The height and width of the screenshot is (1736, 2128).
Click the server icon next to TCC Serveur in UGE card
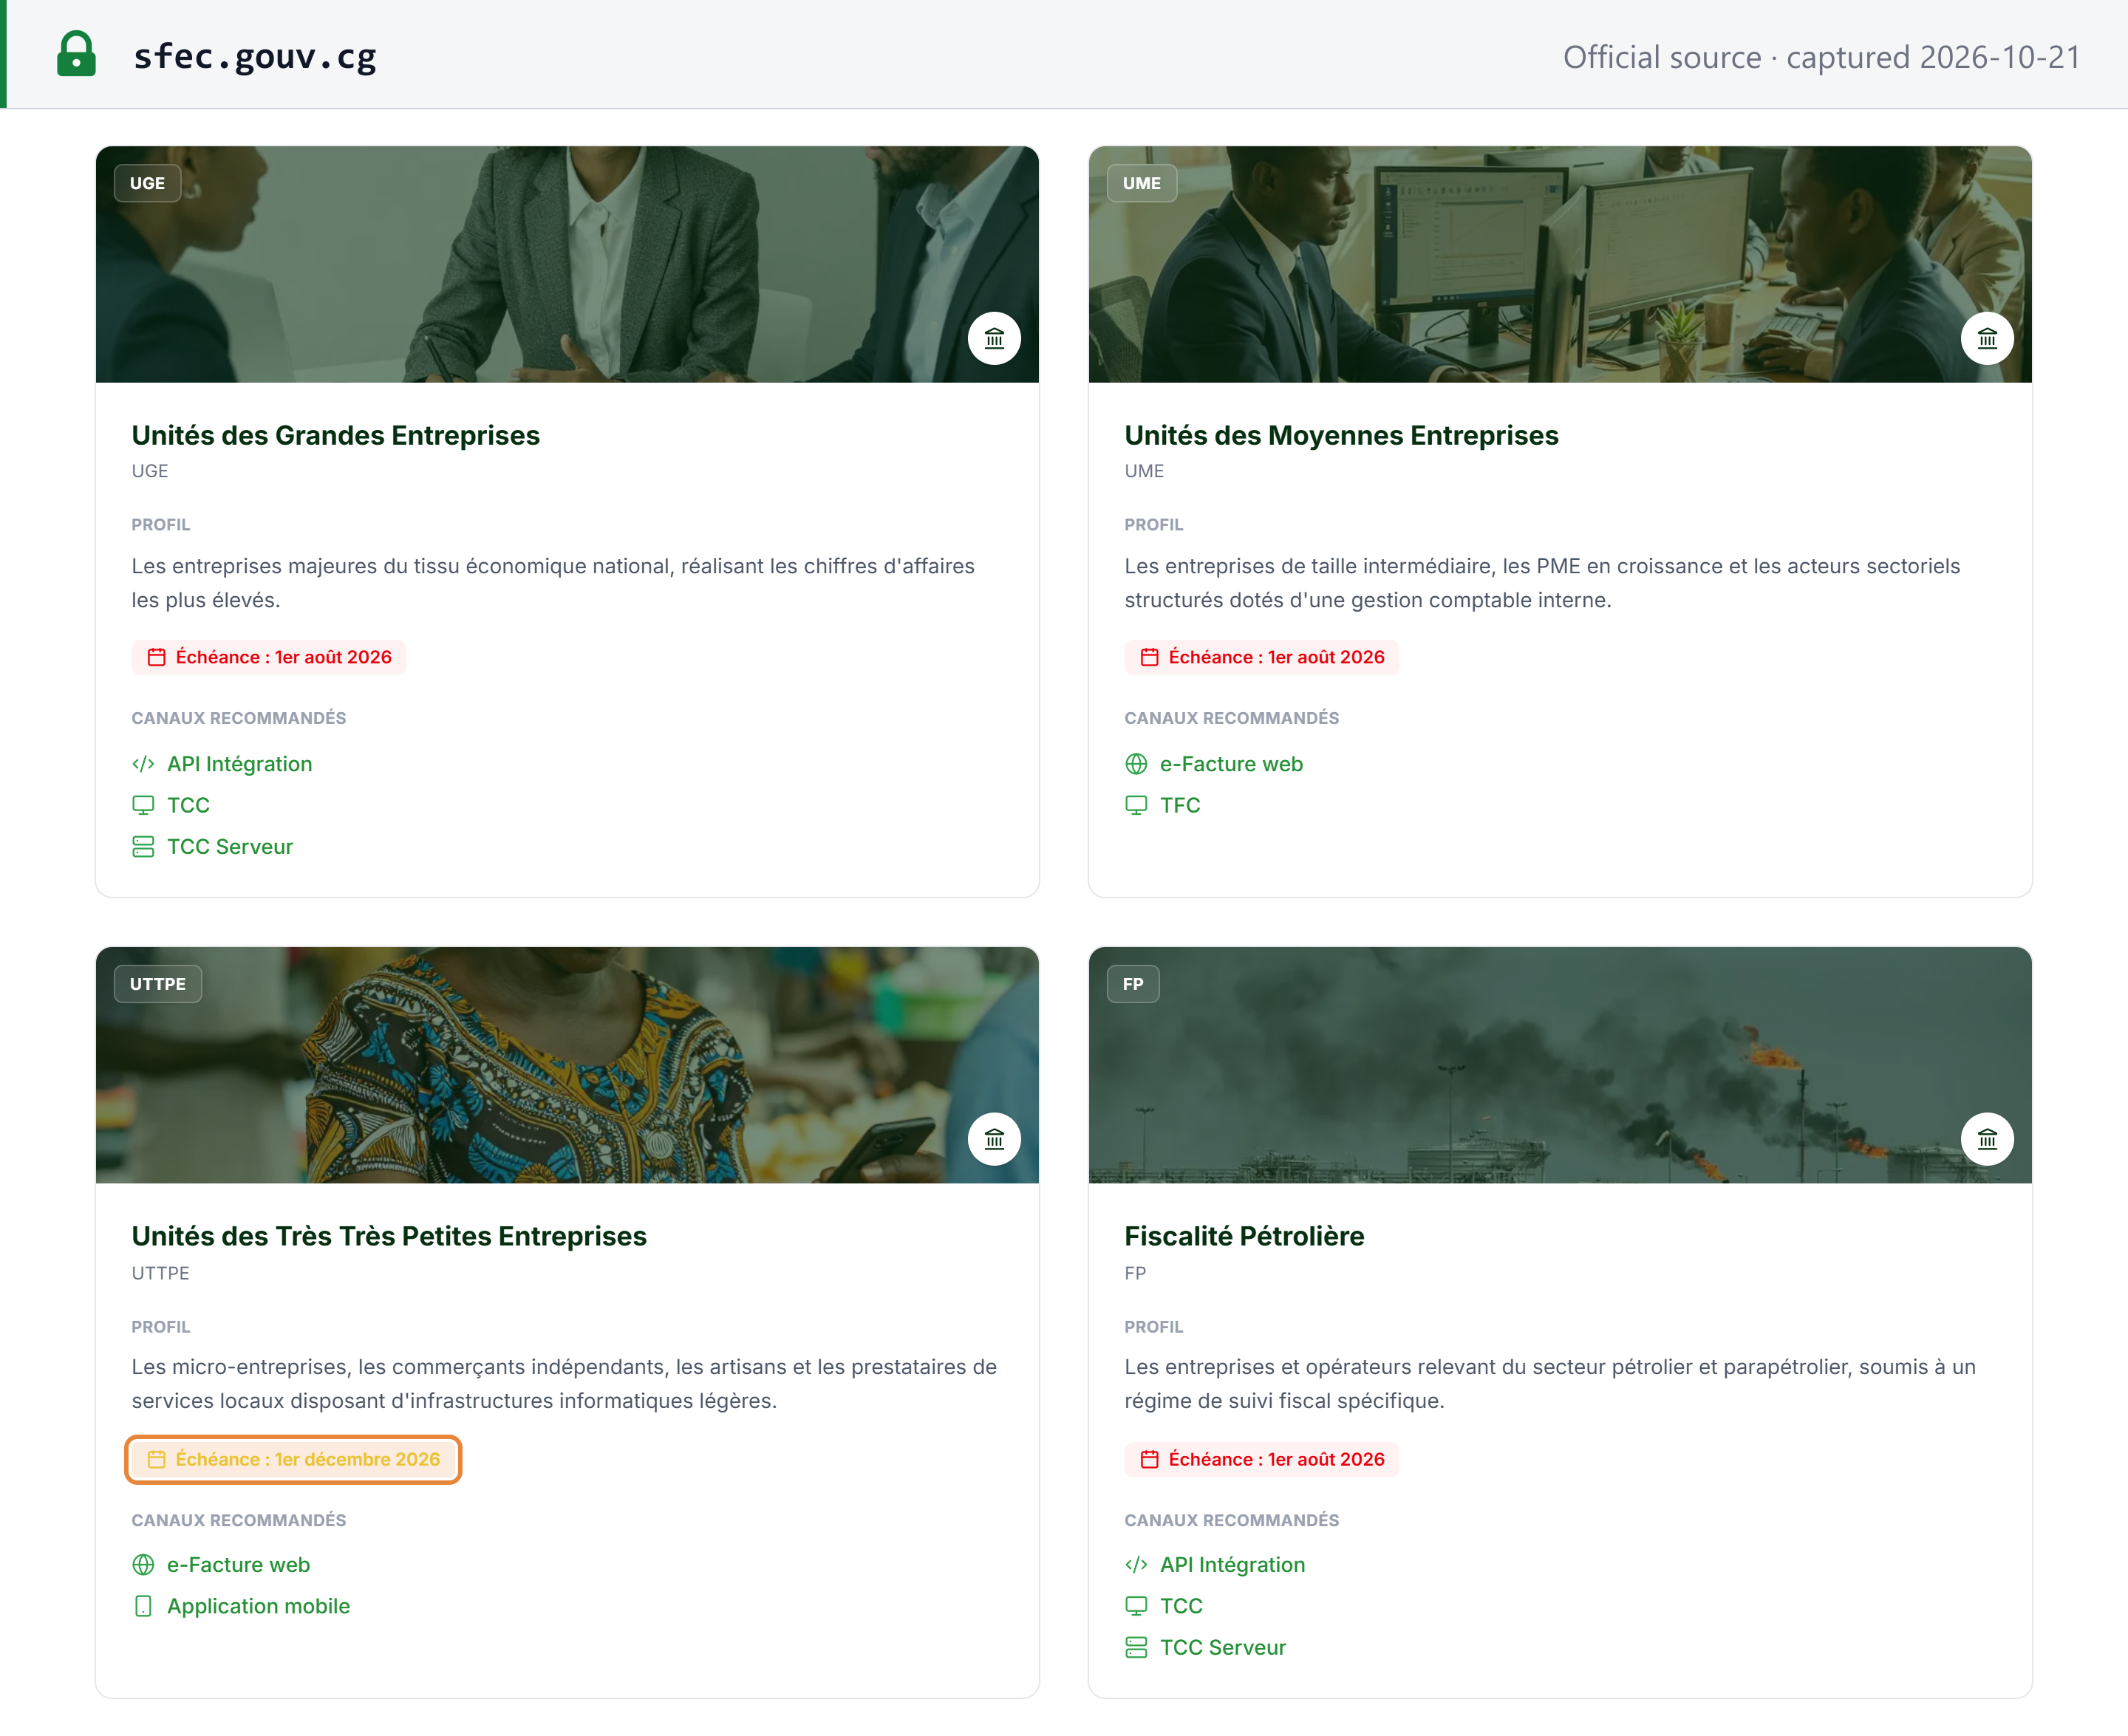[x=143, y=847]
